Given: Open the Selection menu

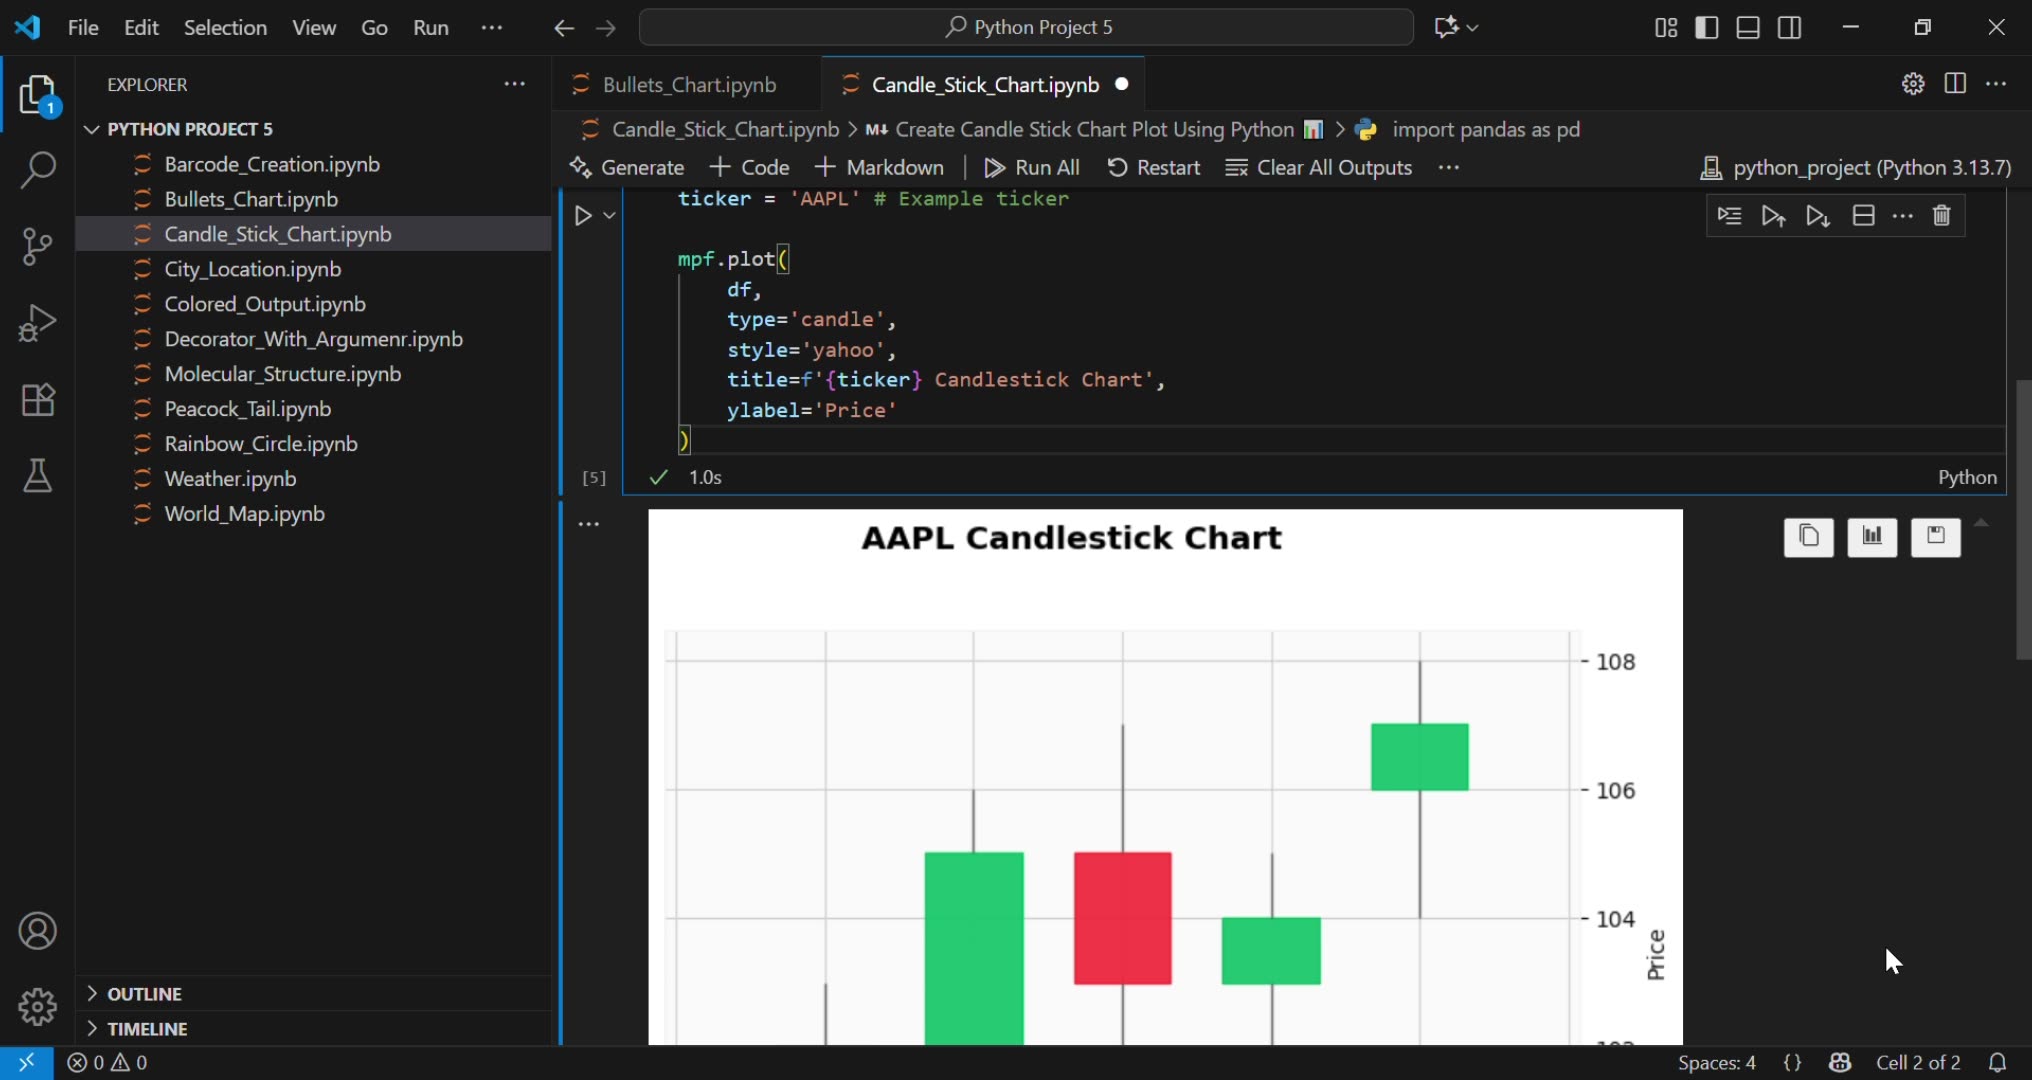Looking at the screenshot, I should tap(225, 27).
